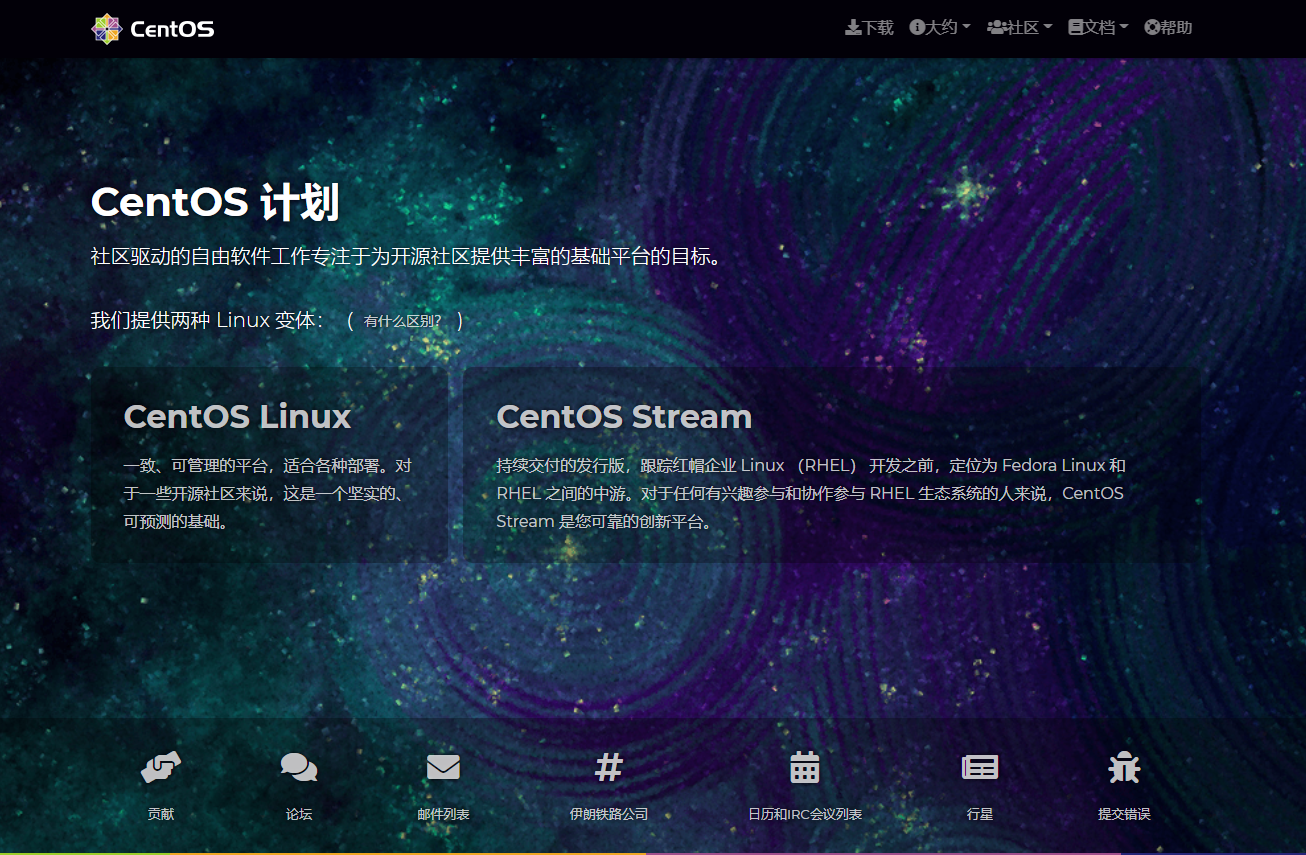The image size is (1306, 855).
Task: Click the info circle icon beside 大约
Action: [x=916, y=28]
